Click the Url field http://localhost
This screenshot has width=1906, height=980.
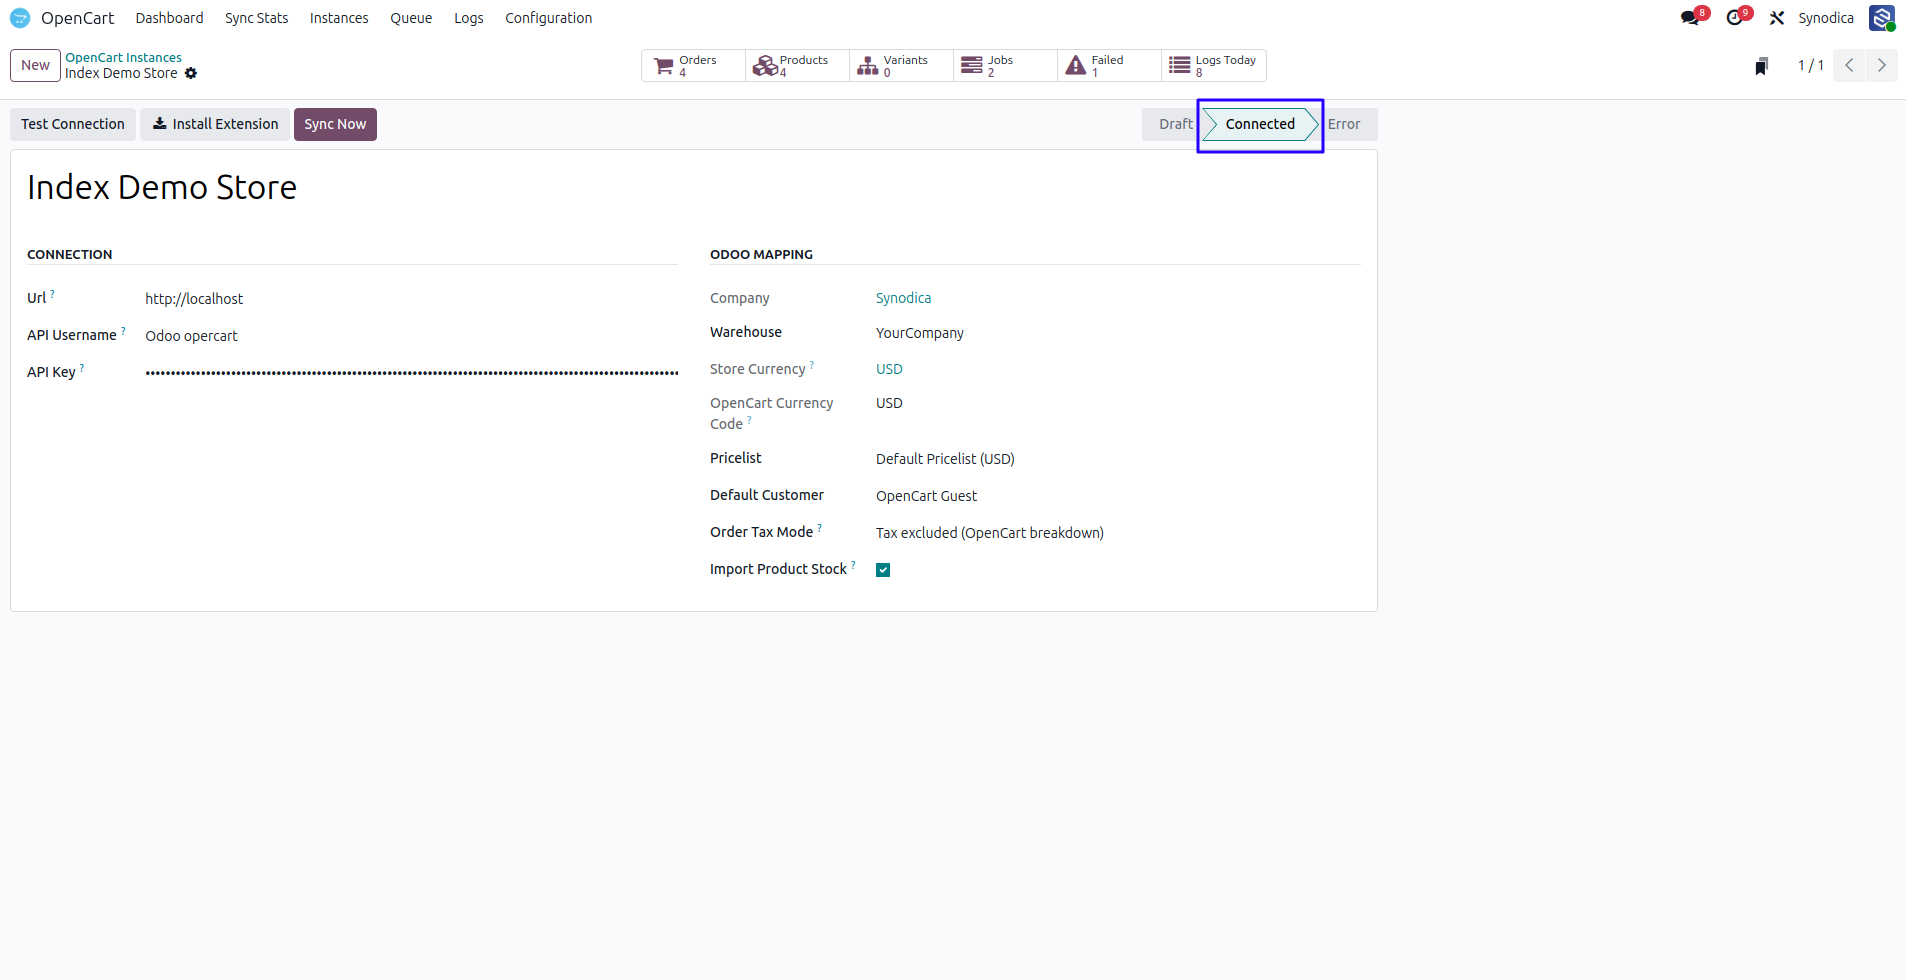pyautogui.click(x=411, y=299)
